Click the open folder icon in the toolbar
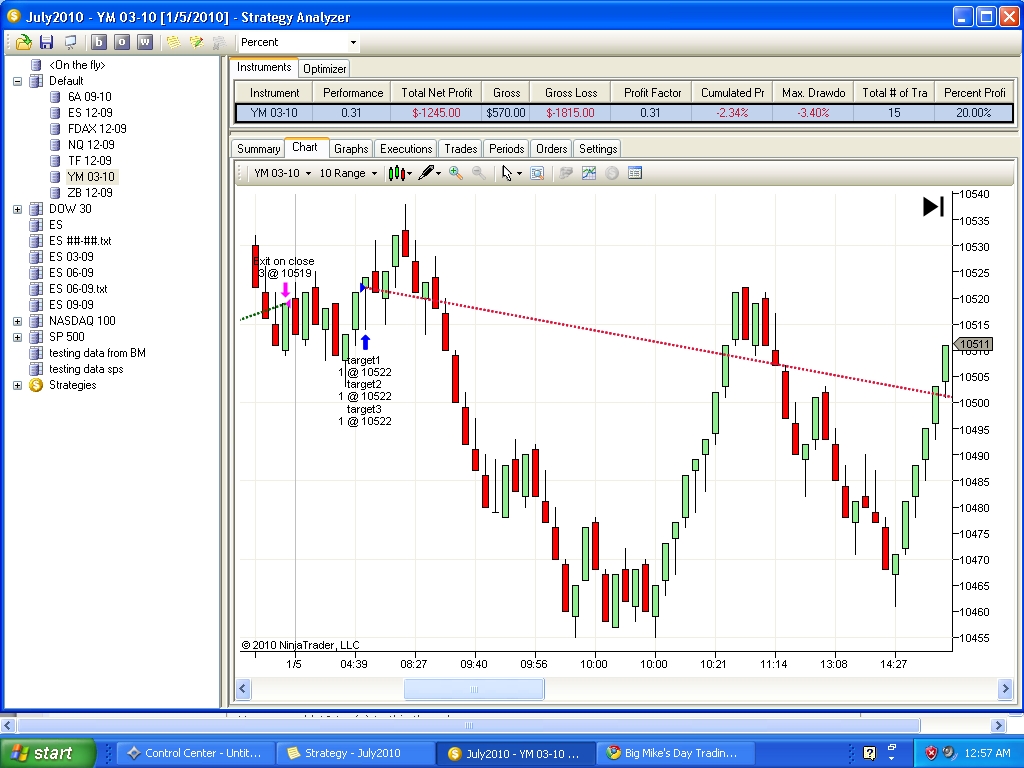Screen dimensions: 1024x768 [24, 42]
